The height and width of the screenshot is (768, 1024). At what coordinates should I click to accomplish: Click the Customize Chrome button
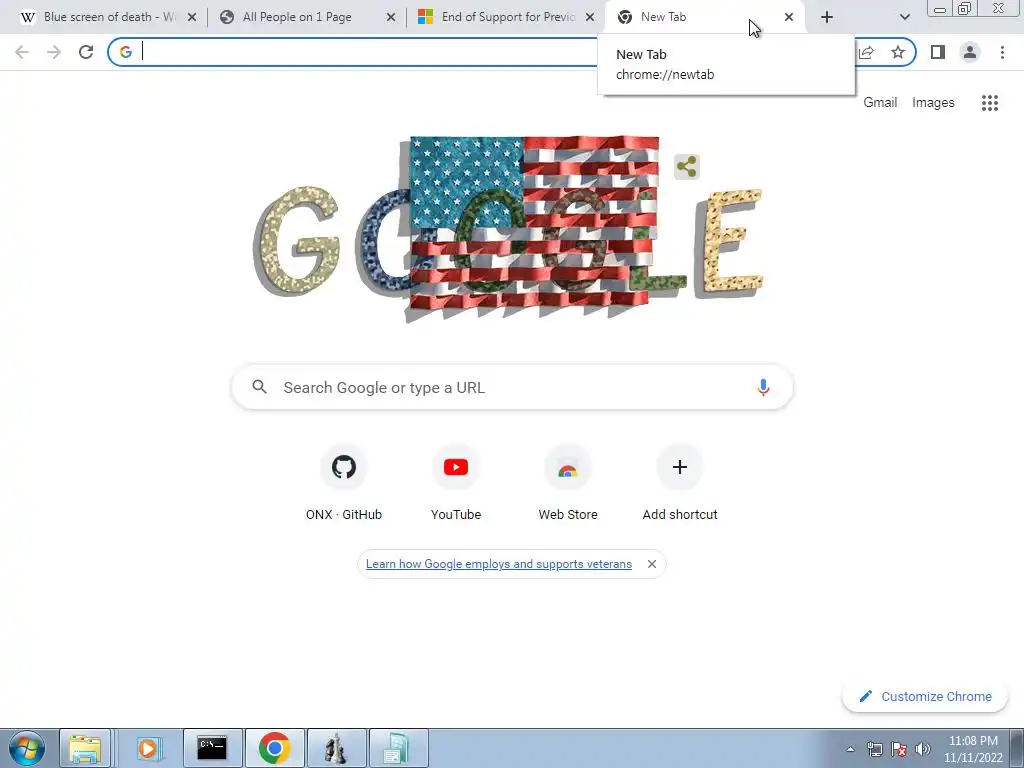[x=925, y=697]
